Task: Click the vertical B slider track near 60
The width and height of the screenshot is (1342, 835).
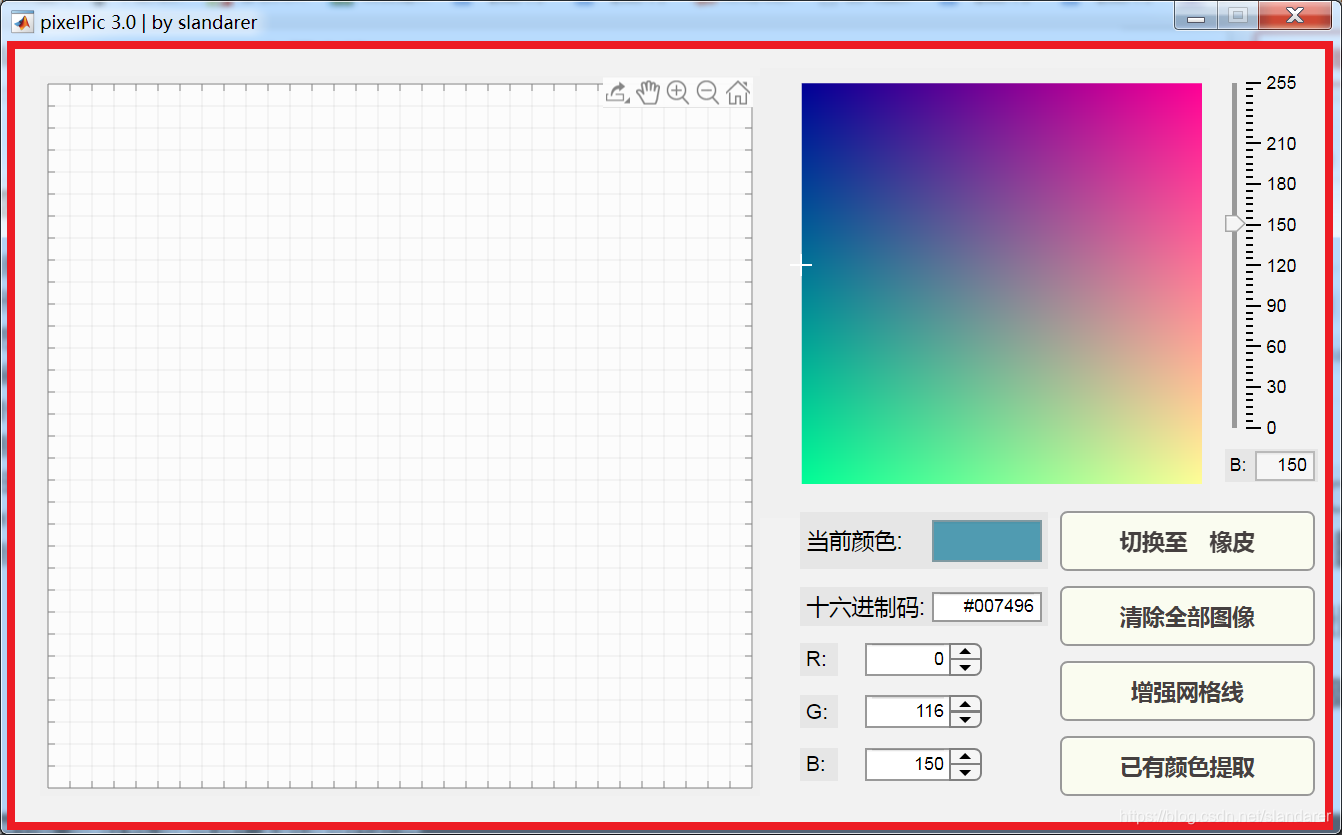Action: pyautogui.click(x=1235, y=346)
